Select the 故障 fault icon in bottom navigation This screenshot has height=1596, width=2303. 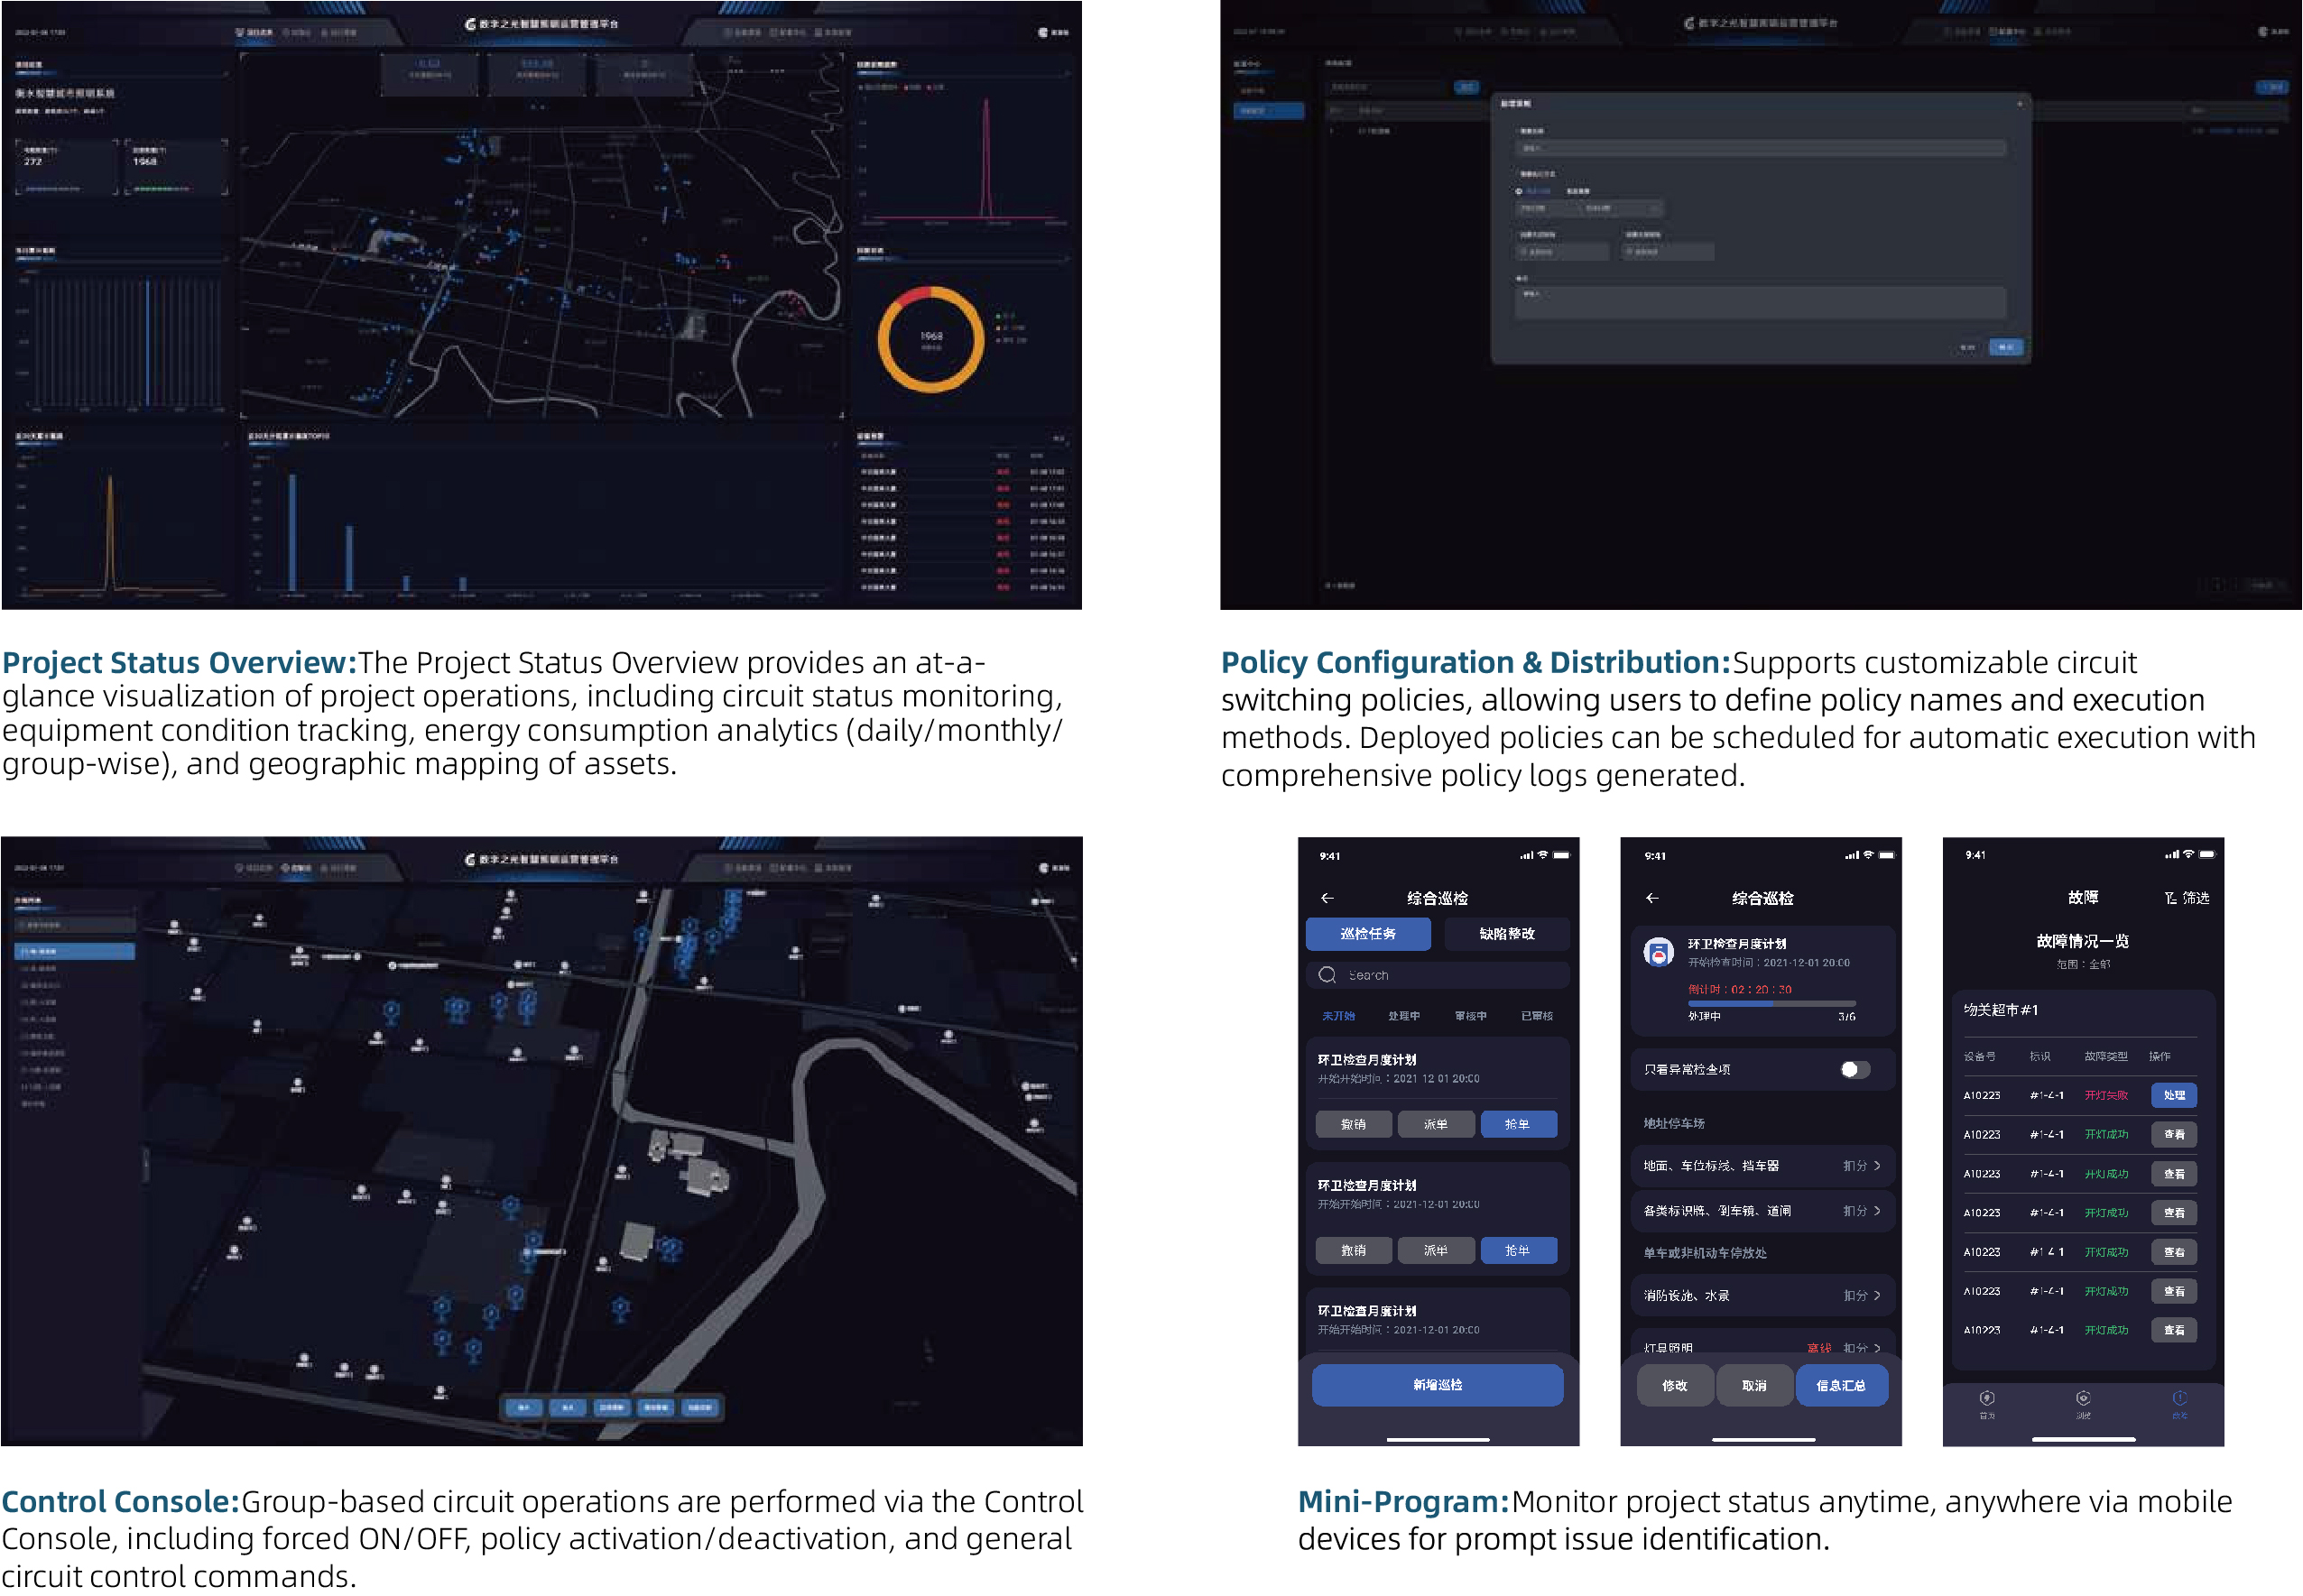(2179, 1399)
